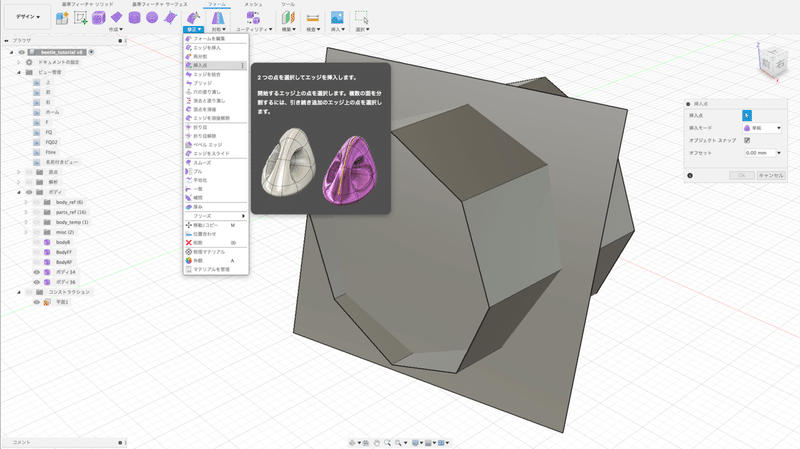
Task: Click the construction plane icon above 構築
Action: 288,18
